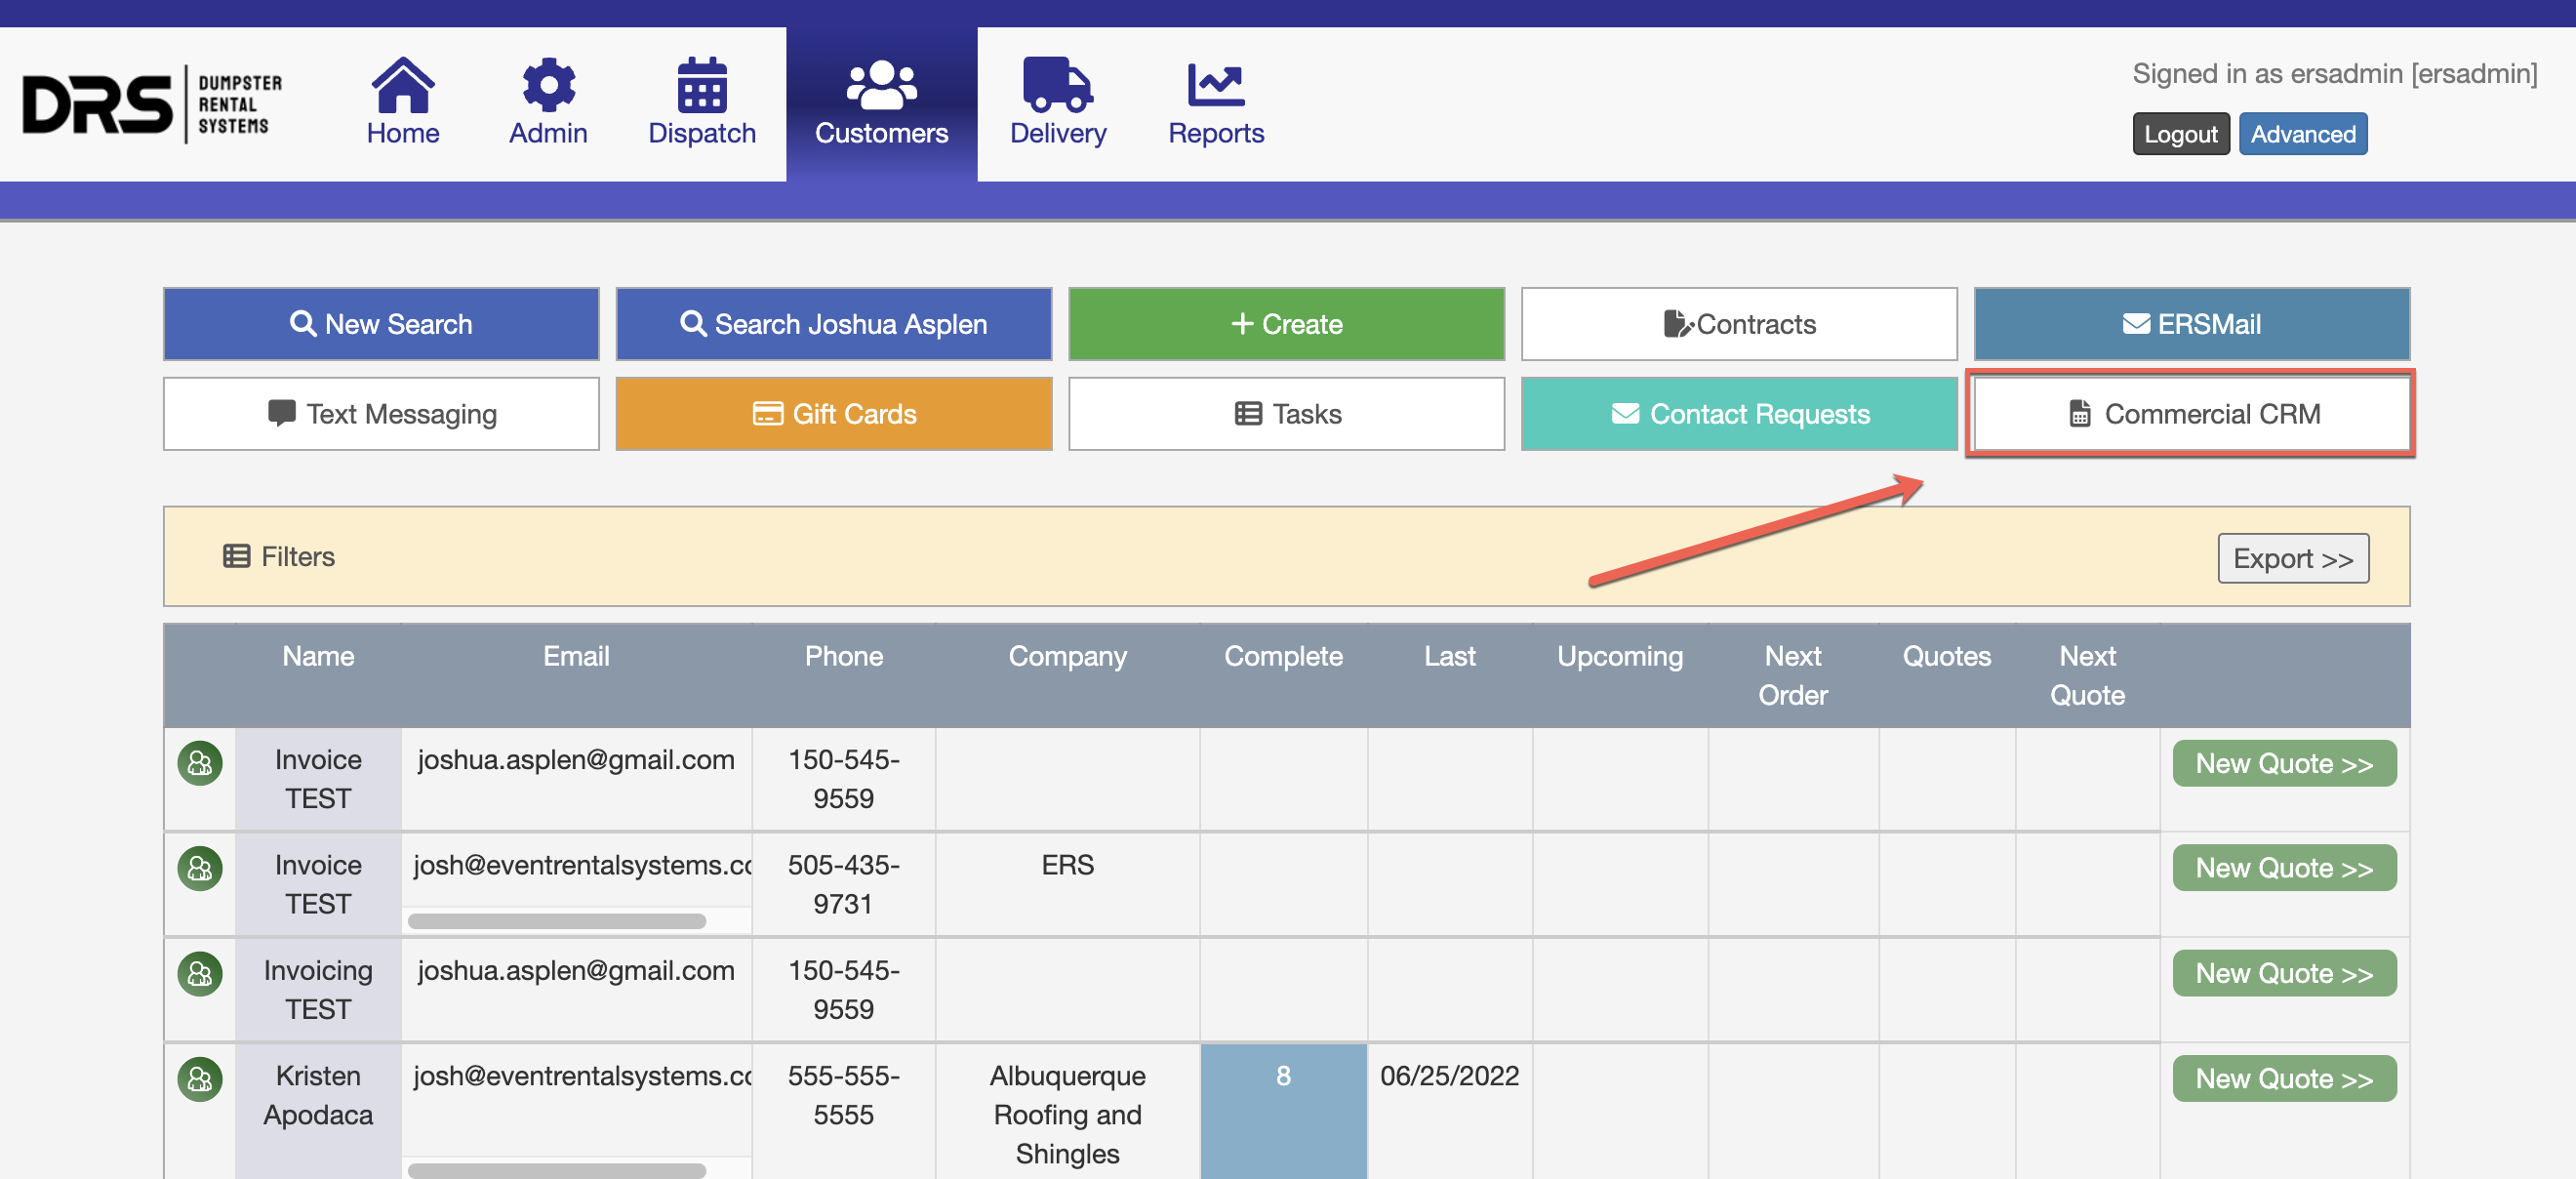Click the green customer icon in first row
Screen dimensions: 2576x1179
click(x=200, y=763)
